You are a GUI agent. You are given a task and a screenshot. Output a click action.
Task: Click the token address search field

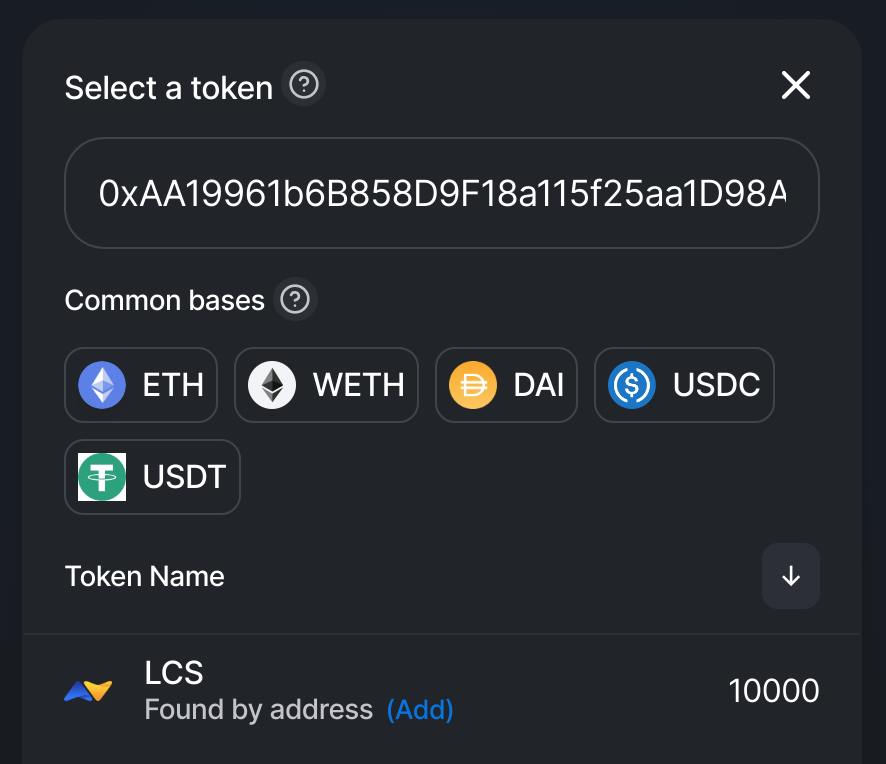442,193
